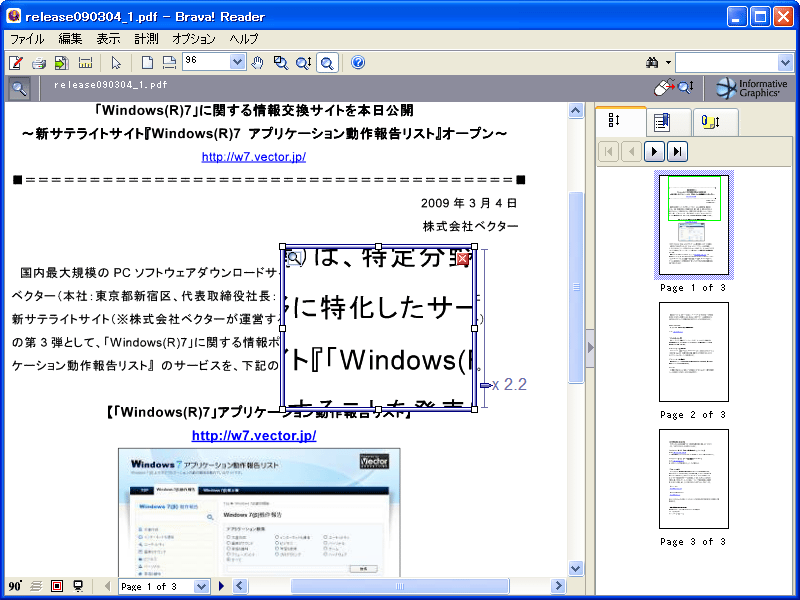Open the zoom percentage dropdown showing 96
Viewport: 800px width, 600px height.
[x=237, y=62]
